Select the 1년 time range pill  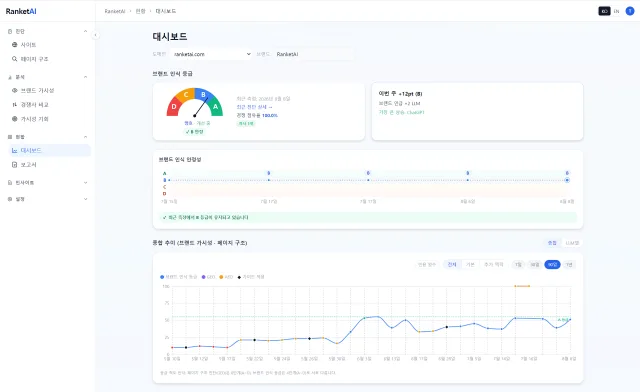tap(569, 265)
